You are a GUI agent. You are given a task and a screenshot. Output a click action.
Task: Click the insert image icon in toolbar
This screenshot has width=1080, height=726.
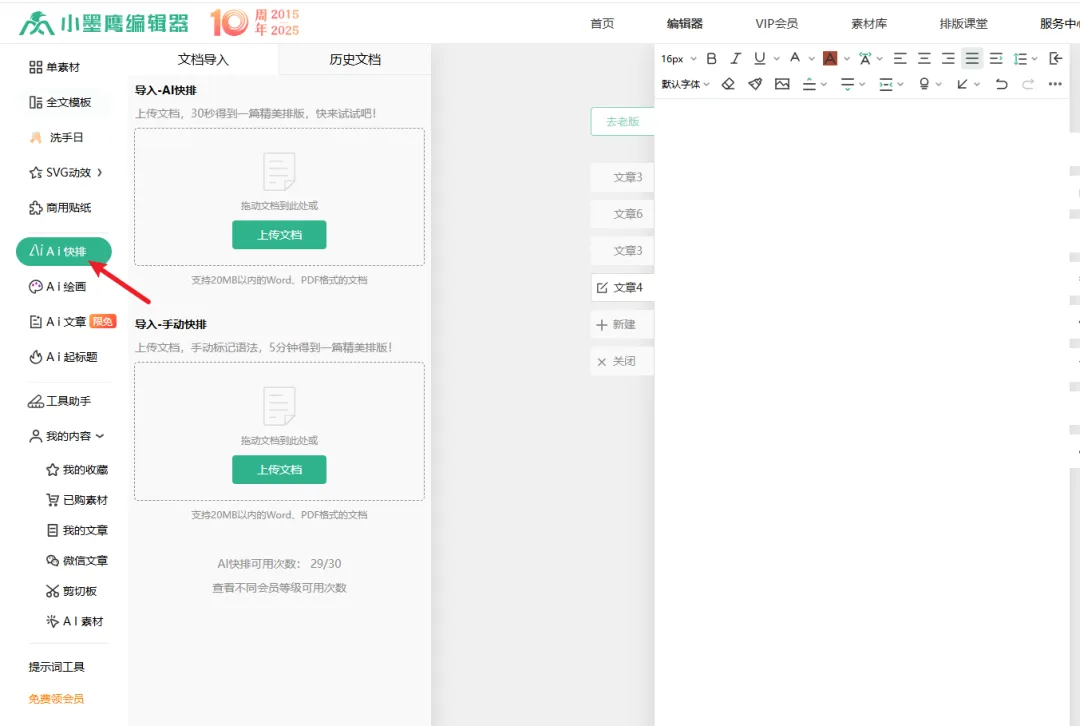(784, 84)
